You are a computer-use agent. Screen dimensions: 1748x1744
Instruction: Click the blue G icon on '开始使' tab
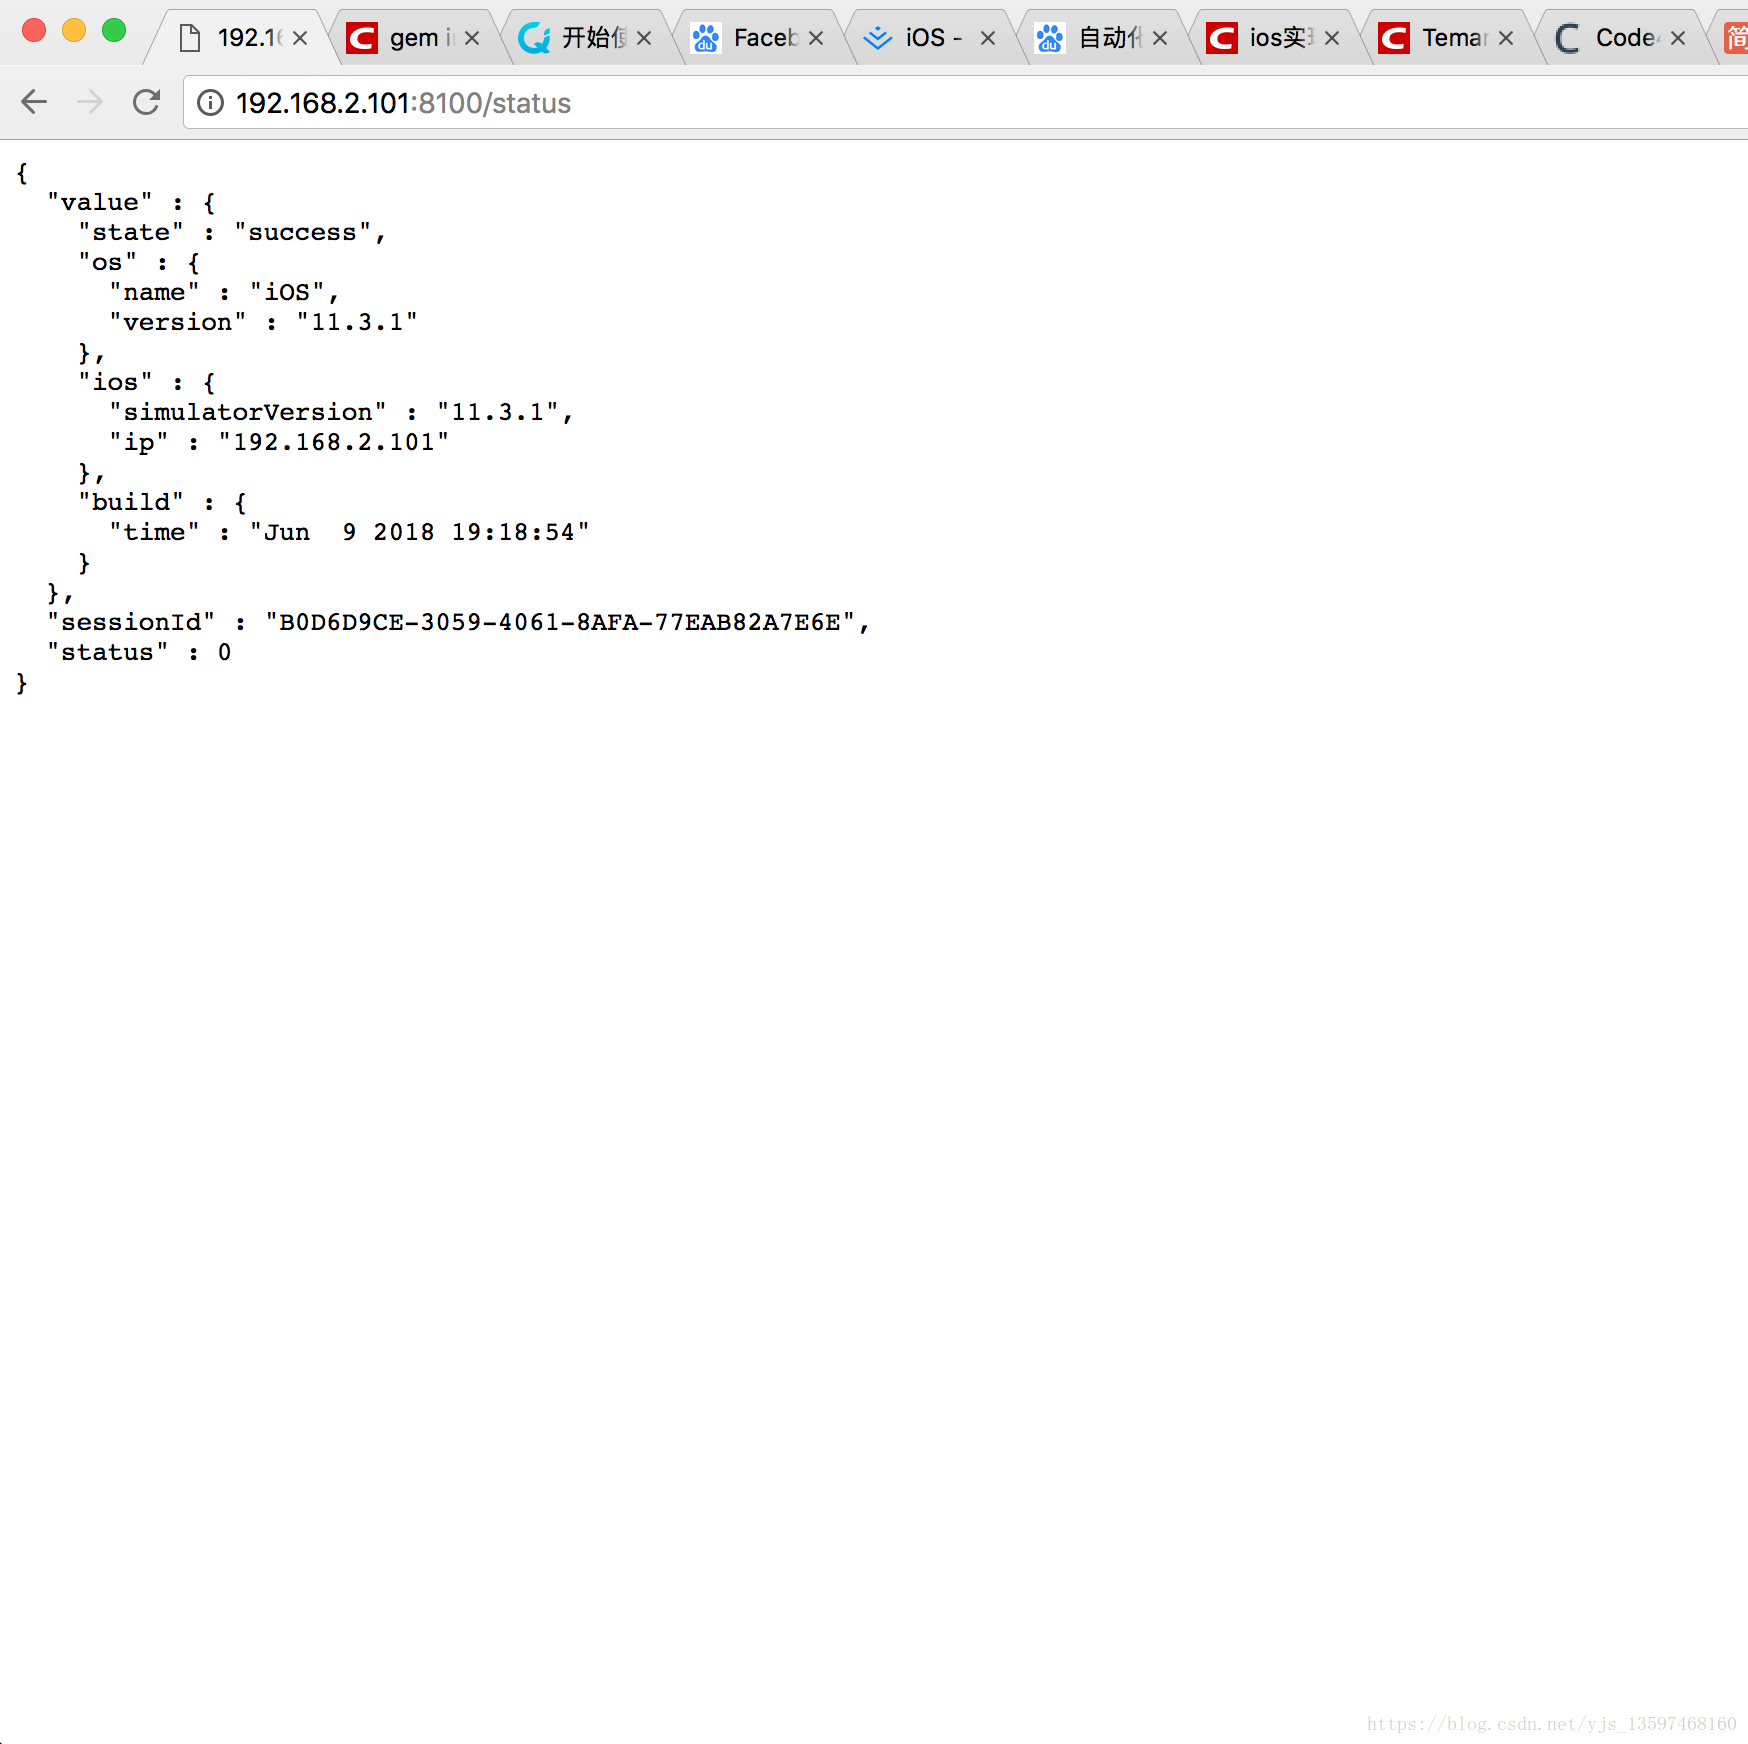click(x=534, y=39)
